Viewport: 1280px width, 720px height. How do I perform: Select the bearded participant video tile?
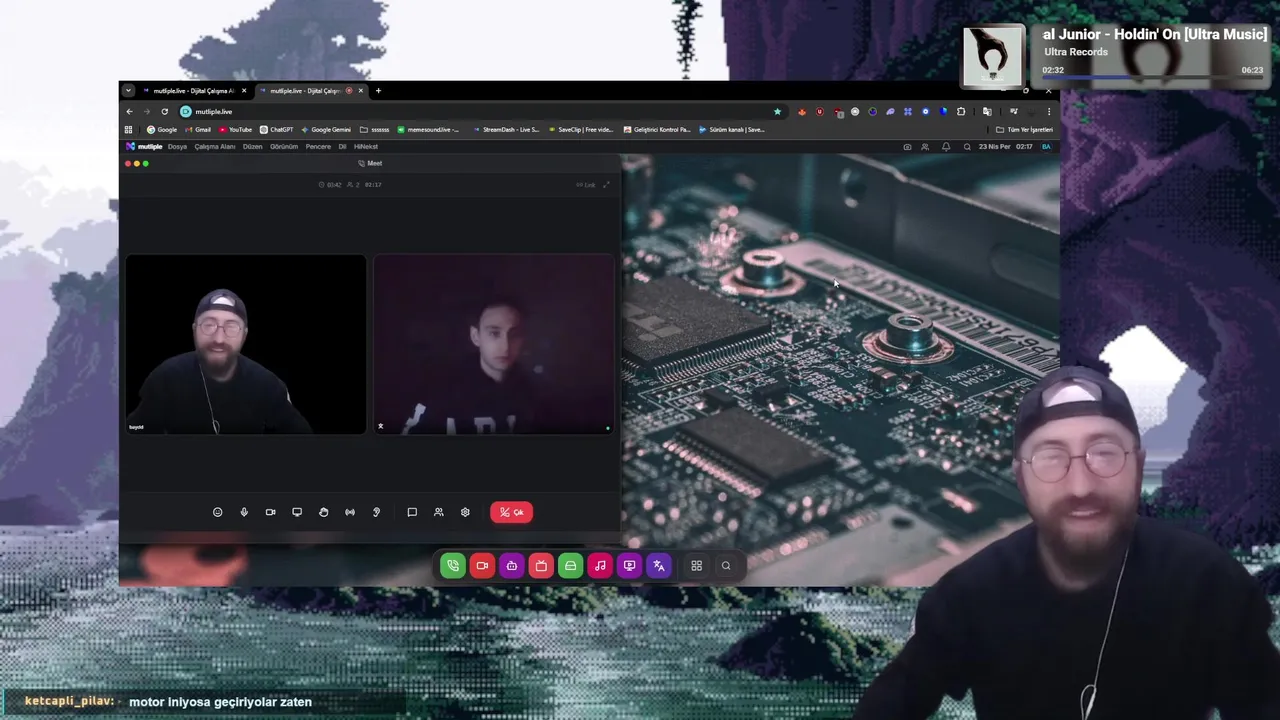point(246,344)
